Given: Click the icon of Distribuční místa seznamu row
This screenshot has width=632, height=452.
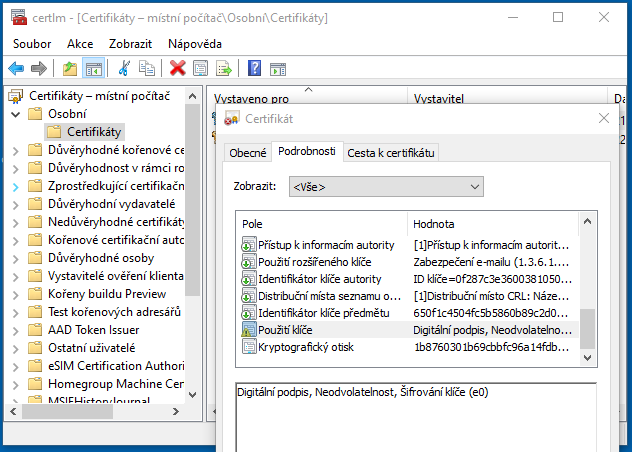Looking at the screenshot, I should coord(248,296).
